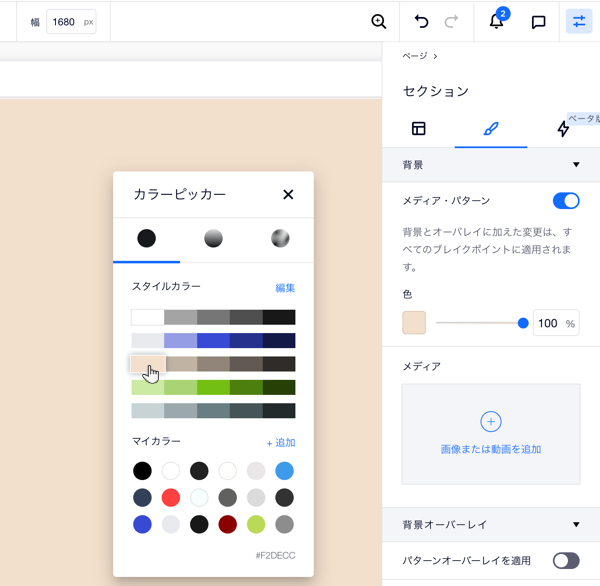
Task: Select the pale green style swatch
Action: point(148,387)
